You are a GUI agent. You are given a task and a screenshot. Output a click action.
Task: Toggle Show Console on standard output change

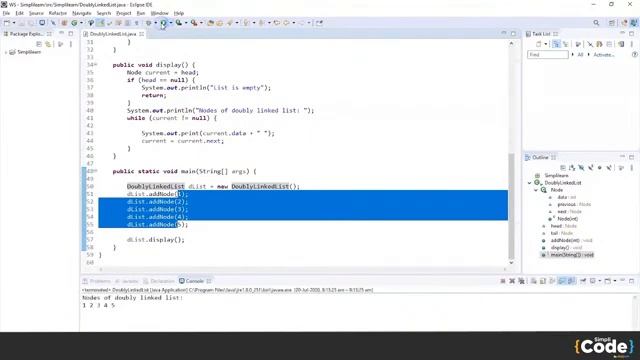pyautogui.click(x=562, y=281)
